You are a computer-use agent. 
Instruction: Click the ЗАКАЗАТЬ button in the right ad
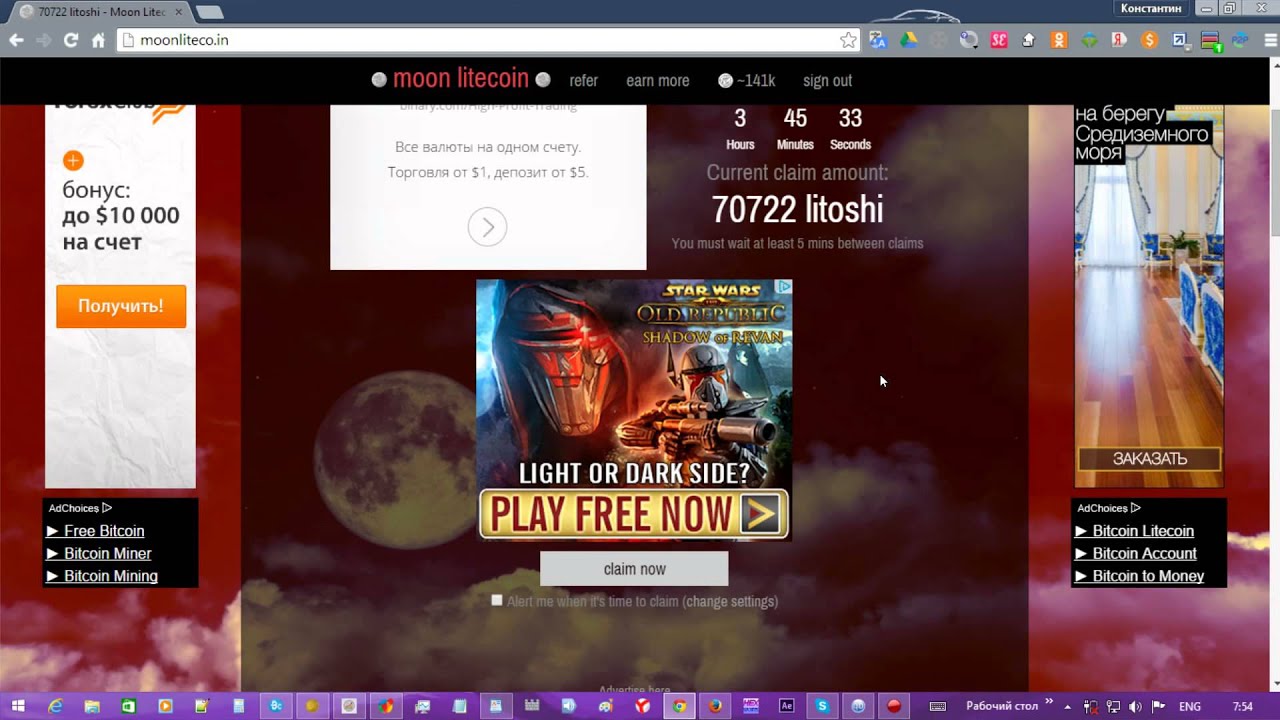coord(1150,459)
